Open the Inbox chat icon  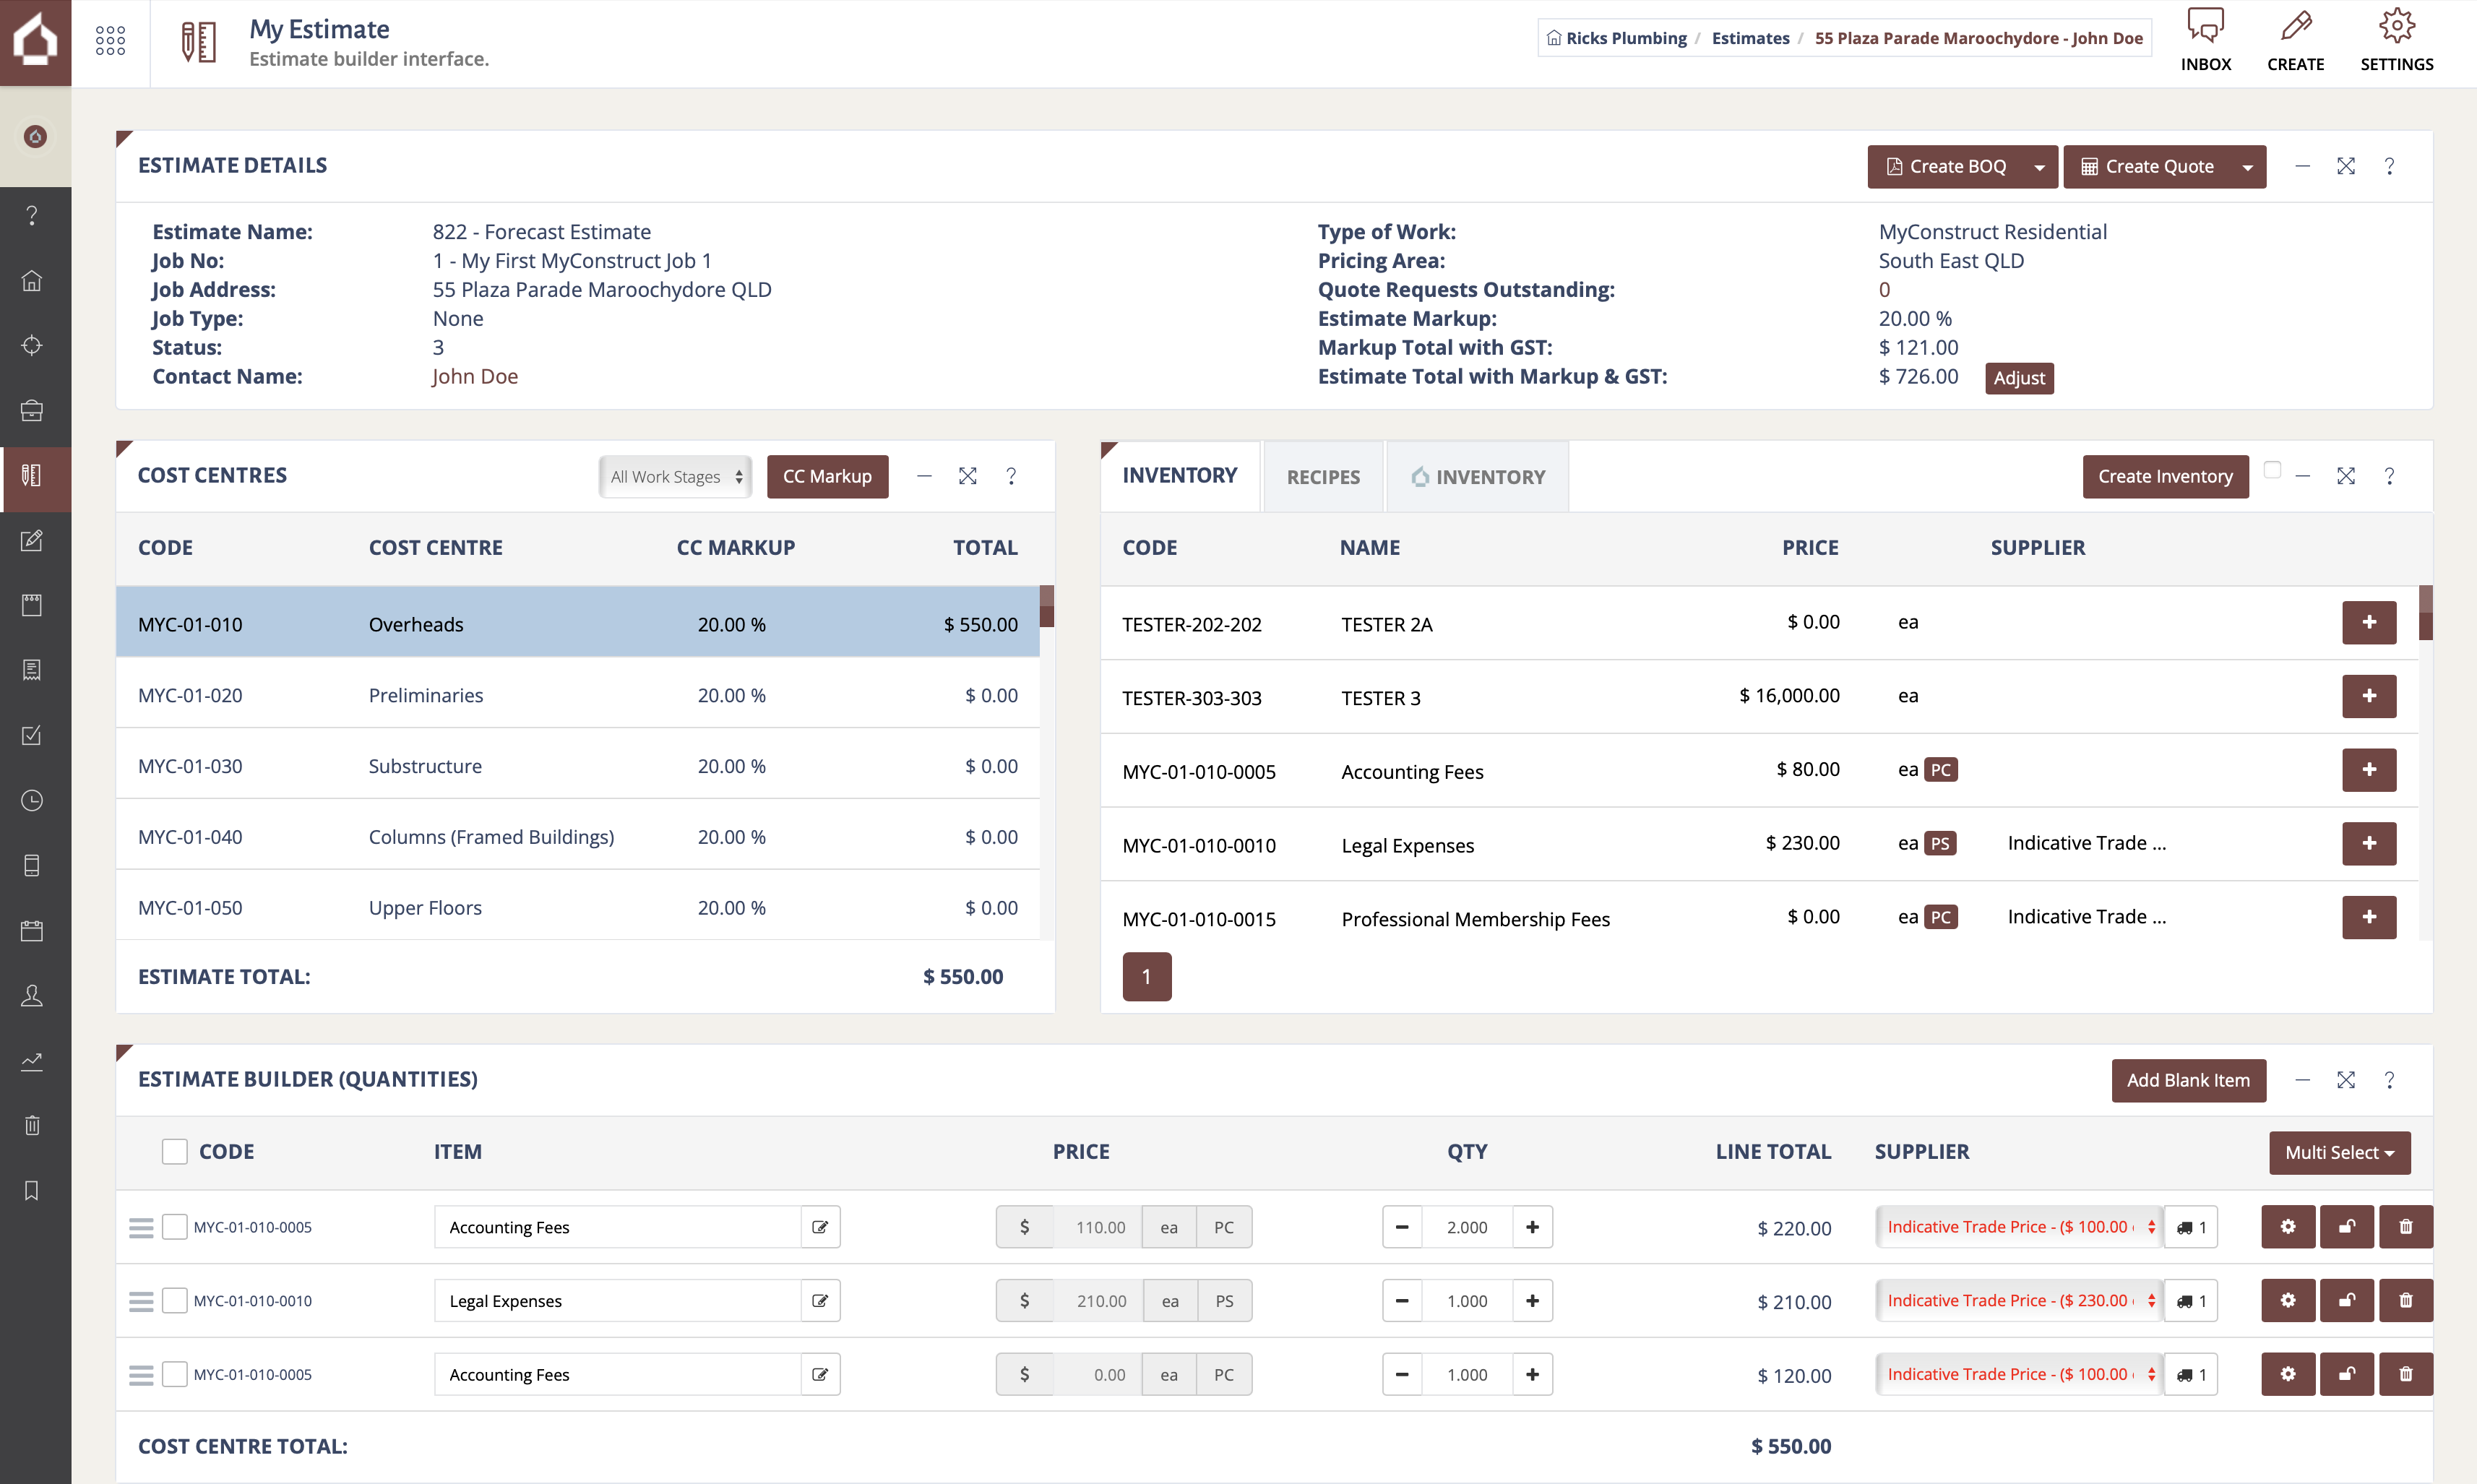point(2205,27)
